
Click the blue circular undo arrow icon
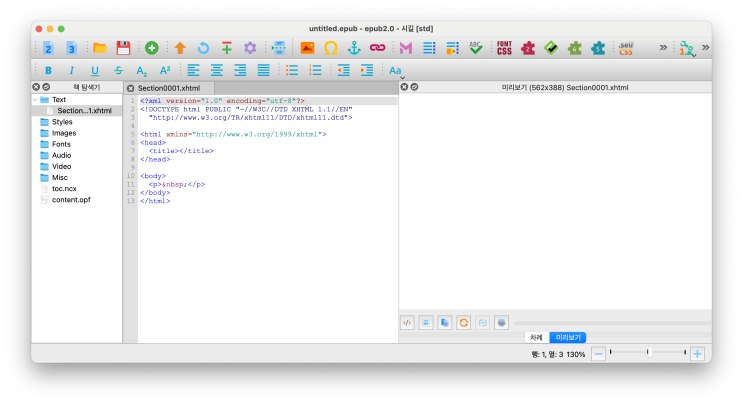[203, 48]
